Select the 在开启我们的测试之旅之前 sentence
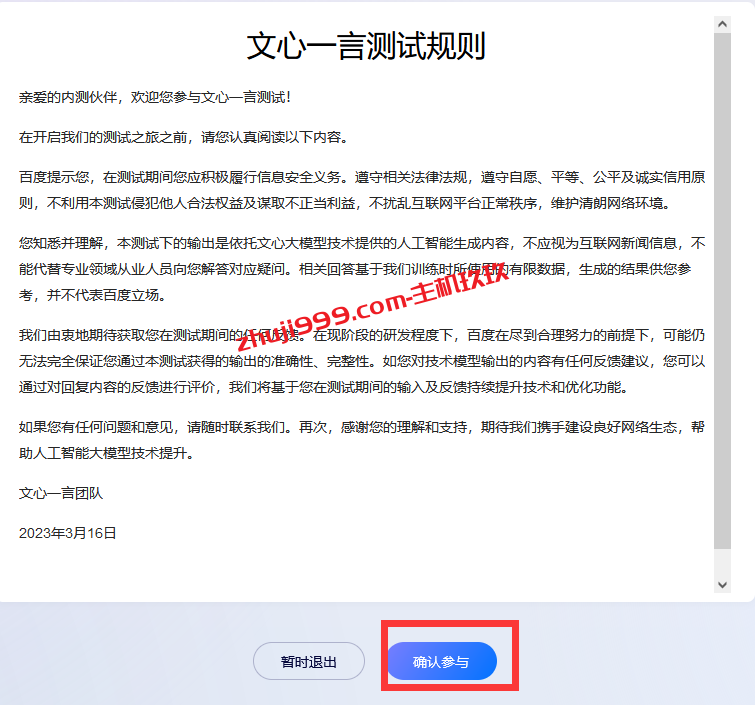This screenshot has height=705, width=755. click(183, 137)
